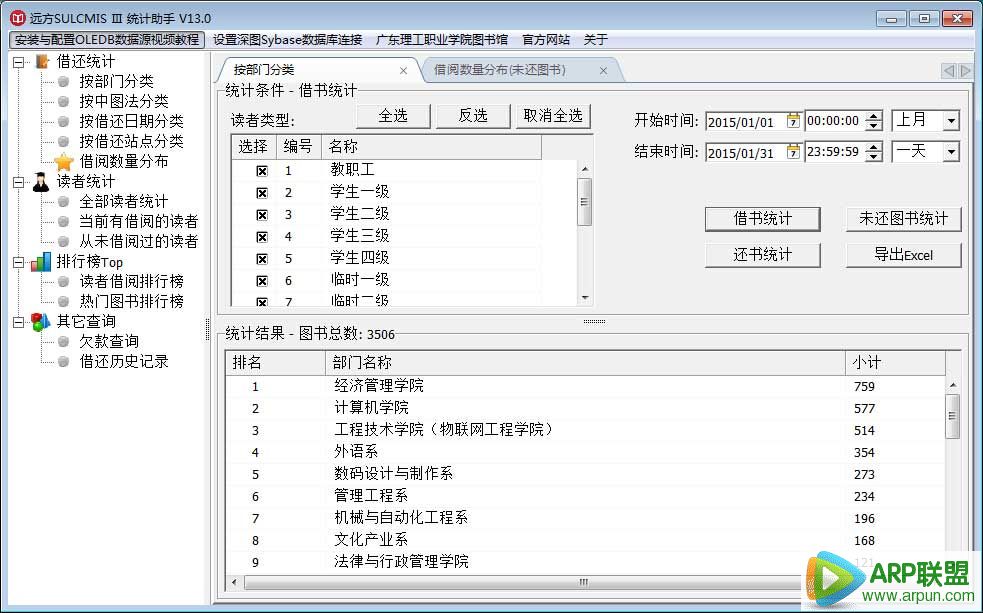The width and height of the screenshot is (983, 613).
Task: Click the 取消全选 button
Action: pyautogui.click(x=553, y=116)
